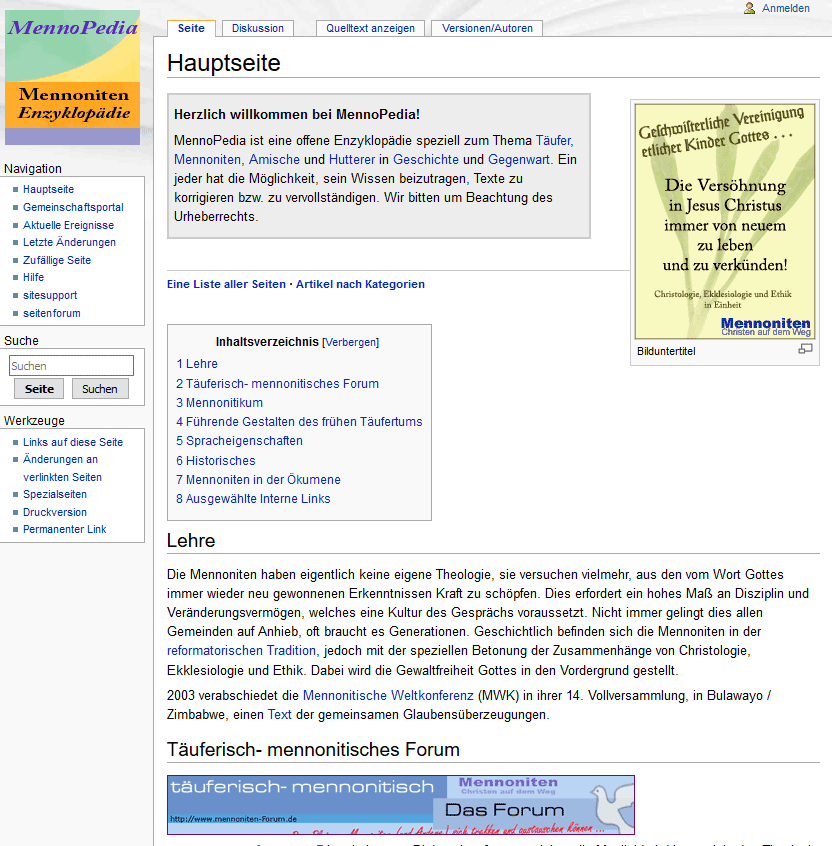Collapse the table of contents with Verbergen
Screen dimensions: 832x846
click(351, 342)
